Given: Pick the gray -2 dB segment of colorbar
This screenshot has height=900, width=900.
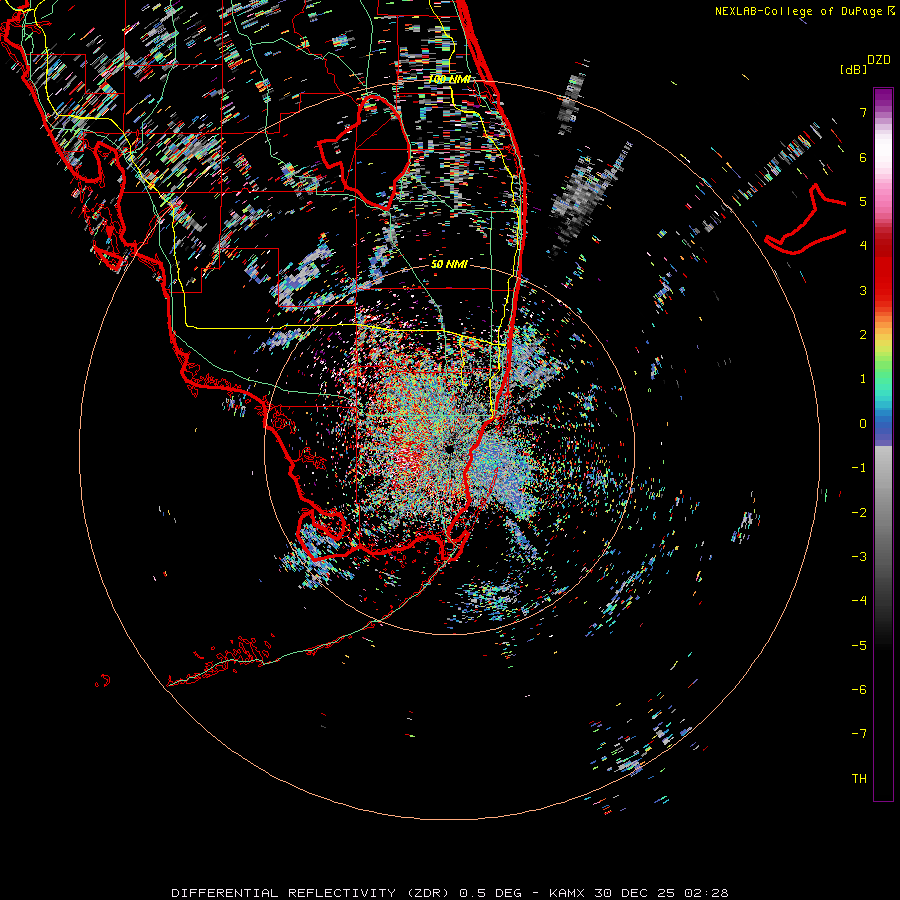Looking at the screenshot, I should [883, 512].
